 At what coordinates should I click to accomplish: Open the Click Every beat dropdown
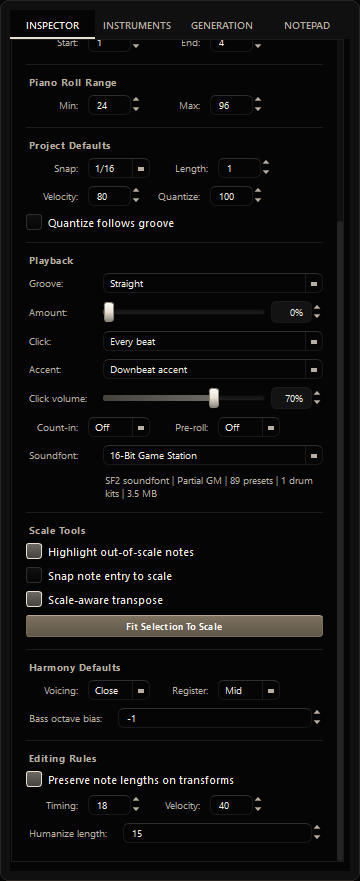pos(213,341)
